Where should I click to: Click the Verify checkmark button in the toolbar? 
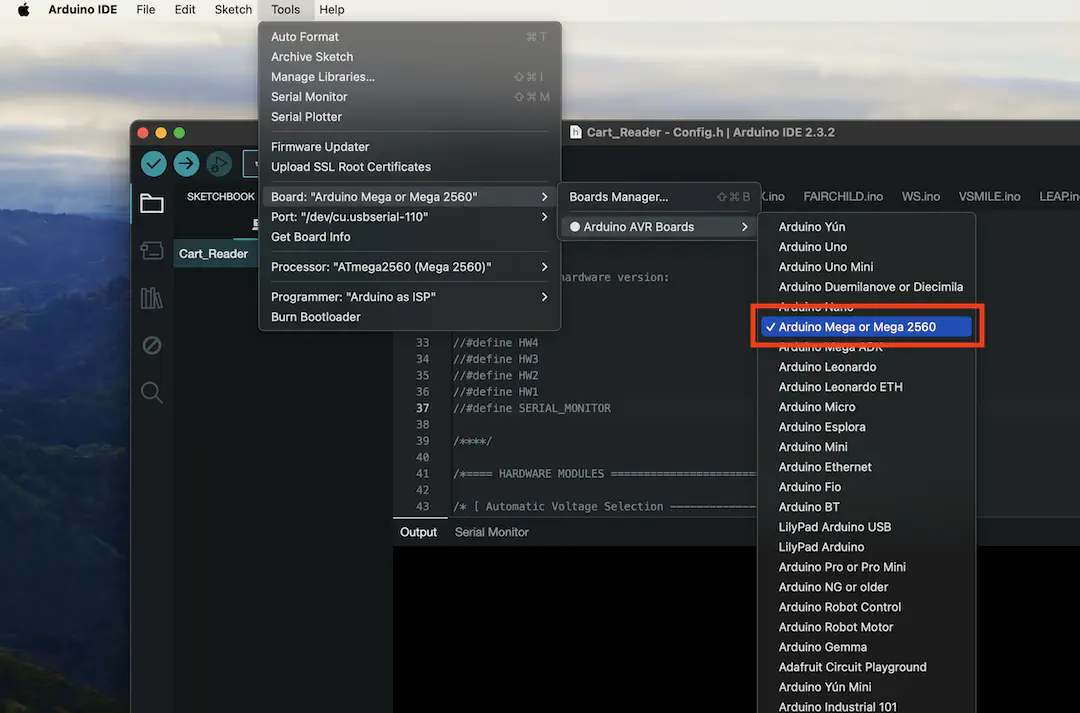click(154, 164)
